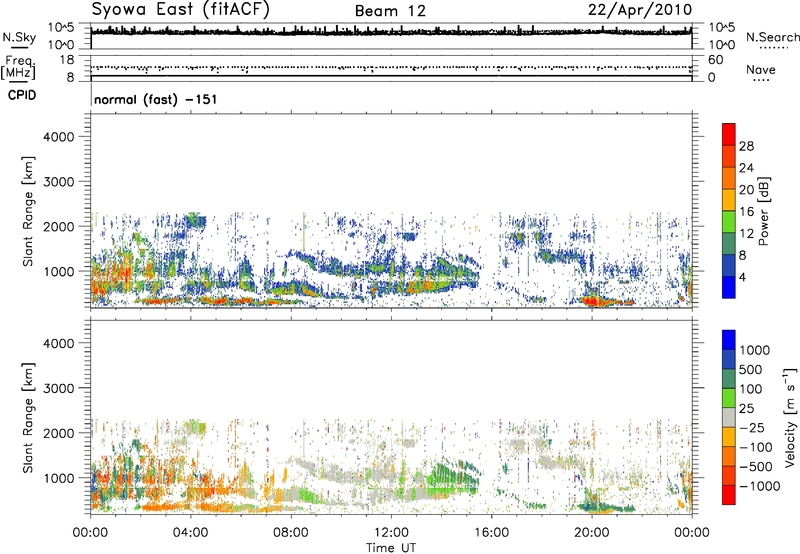This screenshot has width=800, height=554.
Task: Click the 'Power [dB]' colorbar label
Action: 763,211
